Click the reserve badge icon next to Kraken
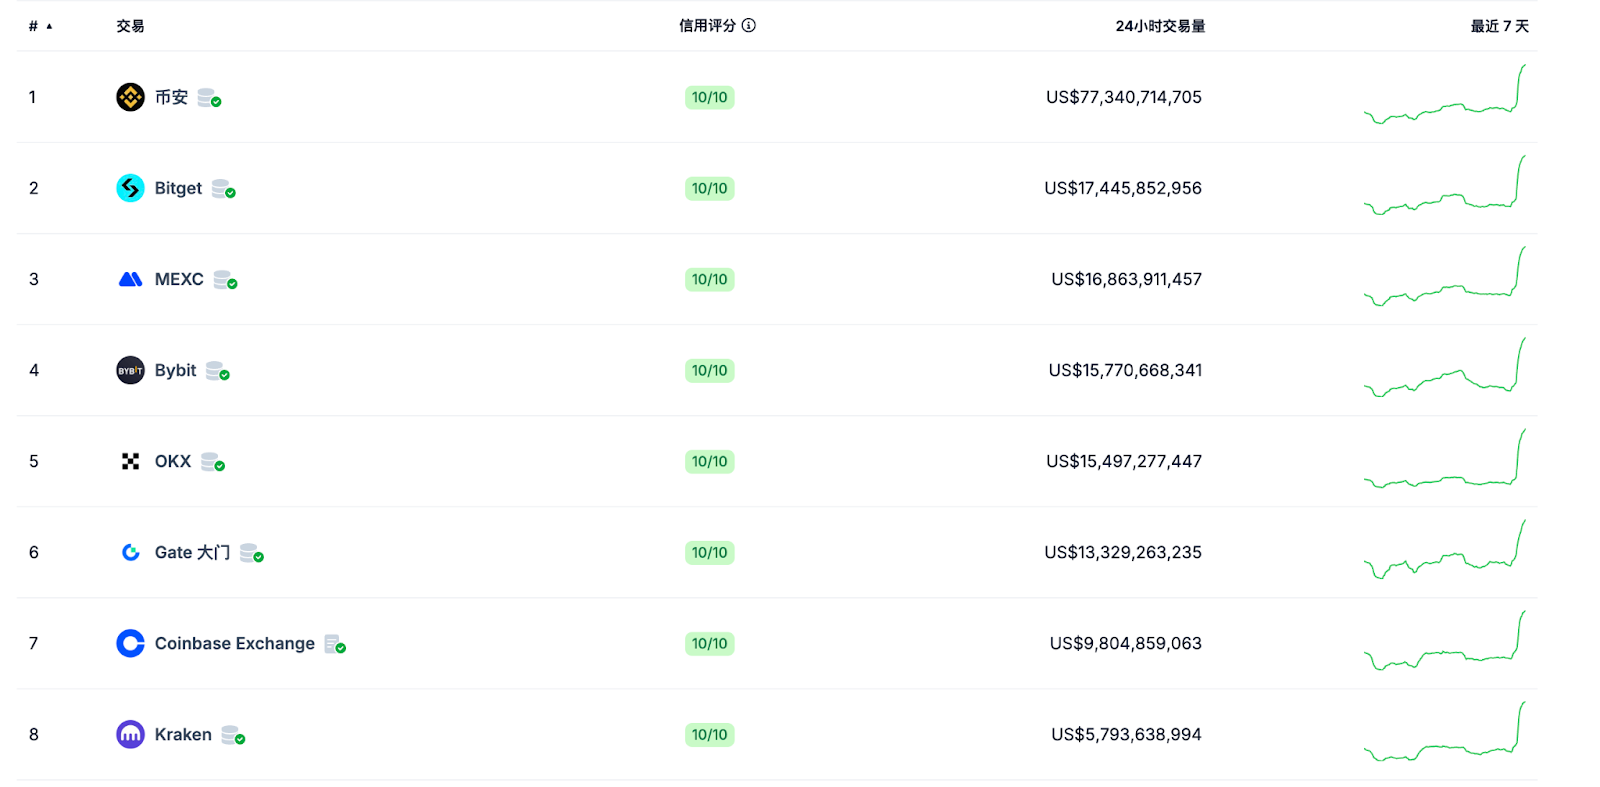1600x787 pixels. pos(233,735)
